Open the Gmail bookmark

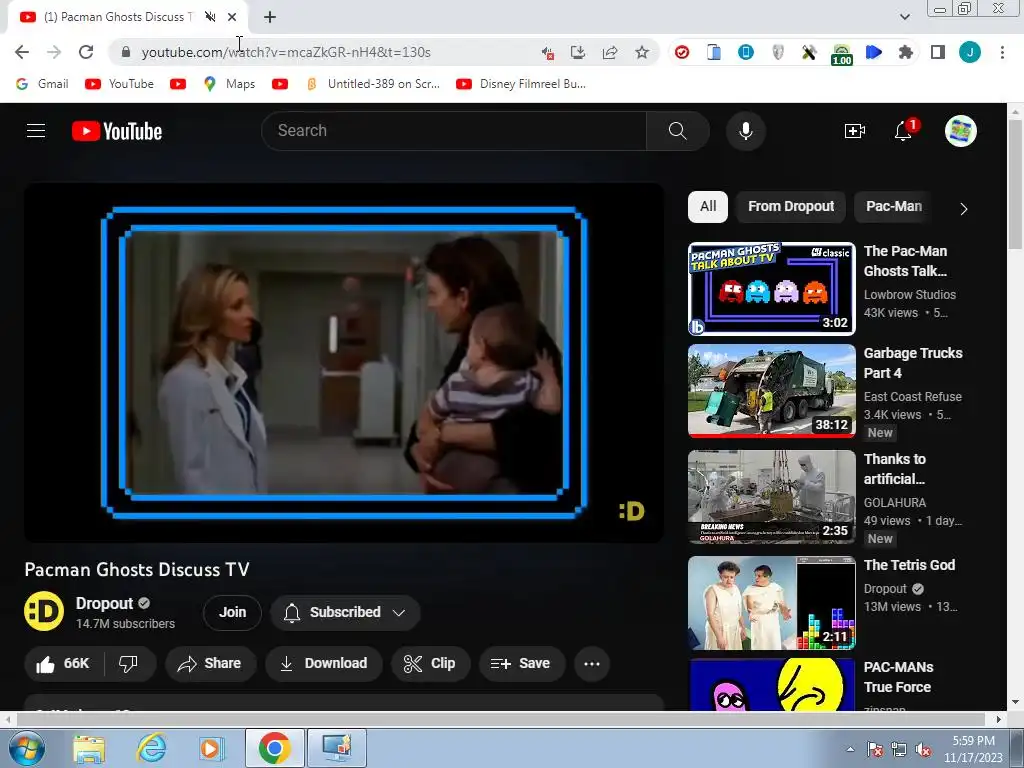coord(42,84)
